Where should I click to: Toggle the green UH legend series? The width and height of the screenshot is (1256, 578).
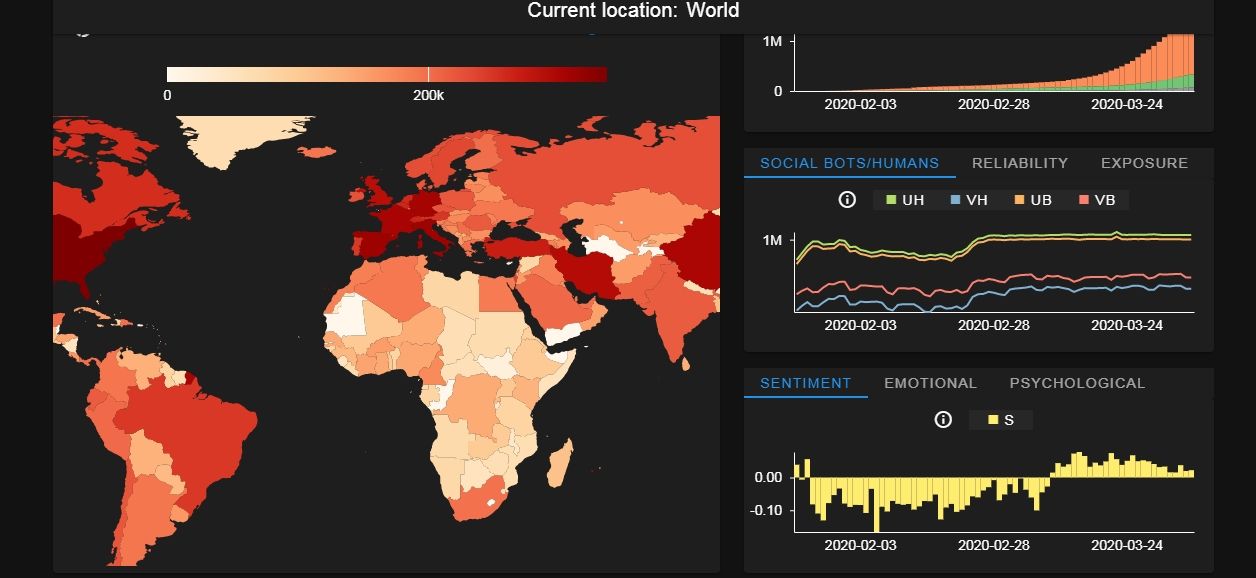pyautogui.click(x=903, y=200)
